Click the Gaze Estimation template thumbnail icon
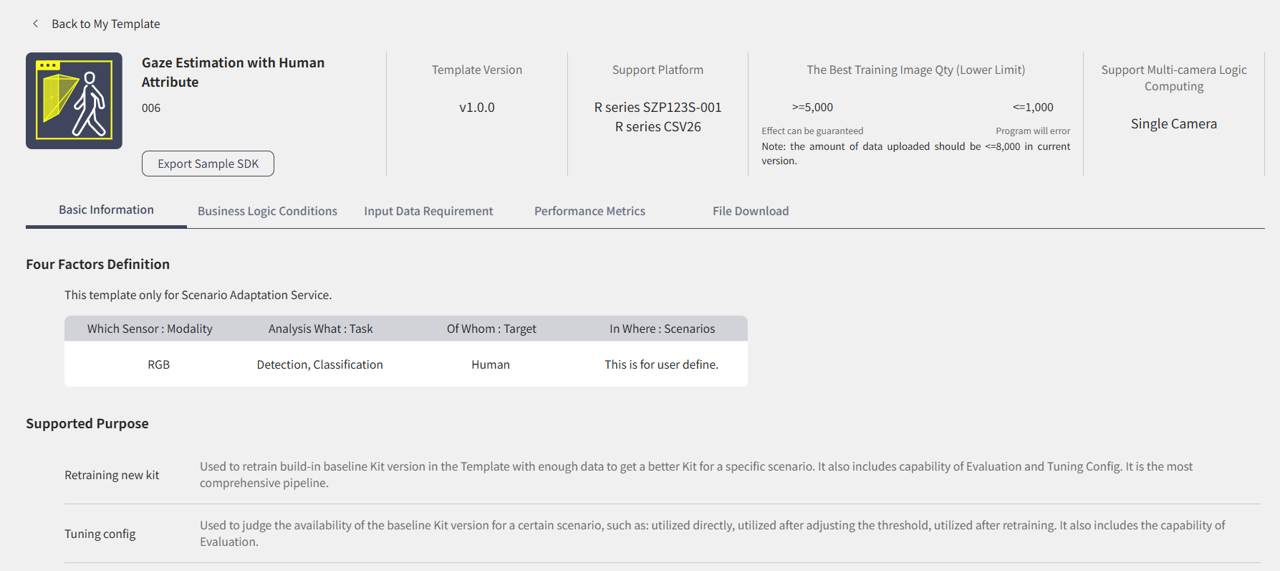Viewport: 1280px width, 571px height. [x=74, y=101]
